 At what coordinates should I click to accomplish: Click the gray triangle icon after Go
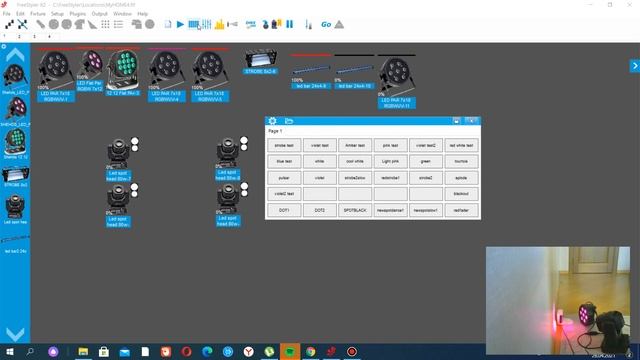click(339, 24)
